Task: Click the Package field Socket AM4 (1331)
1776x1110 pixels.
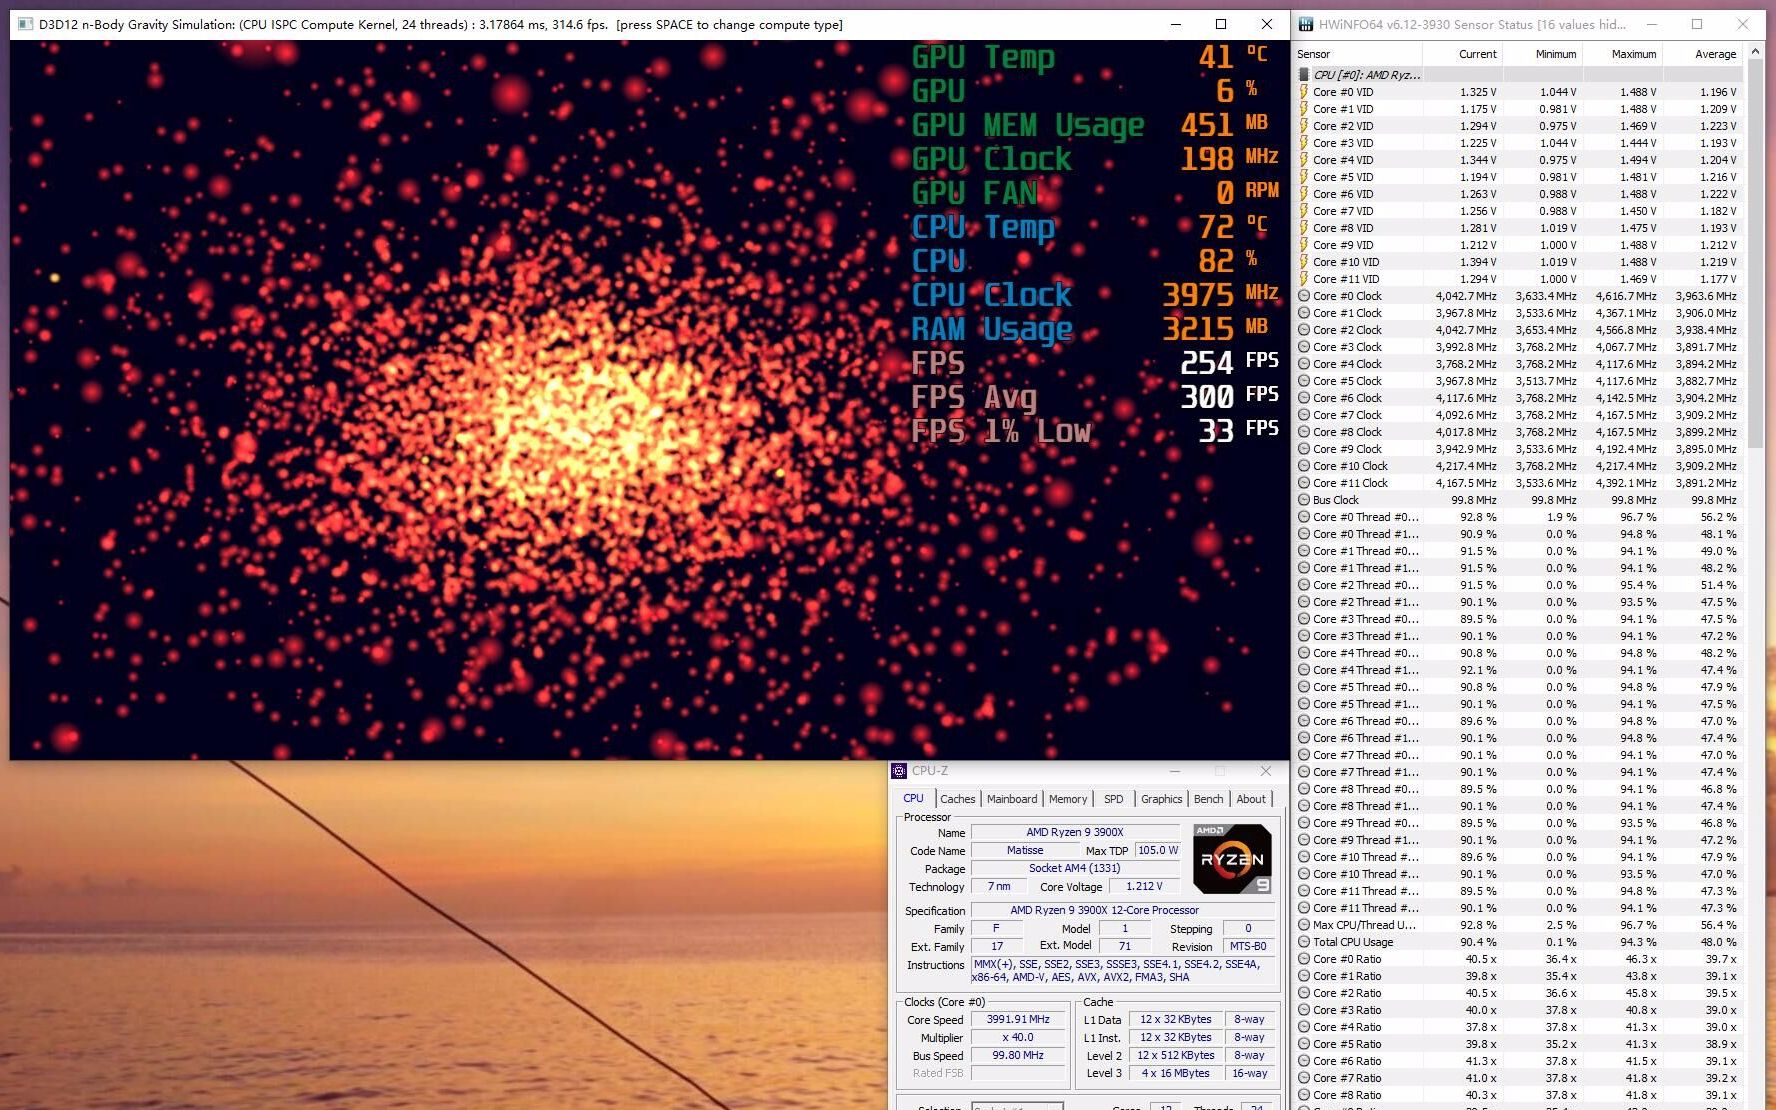Action: (x=1075, y=868)
